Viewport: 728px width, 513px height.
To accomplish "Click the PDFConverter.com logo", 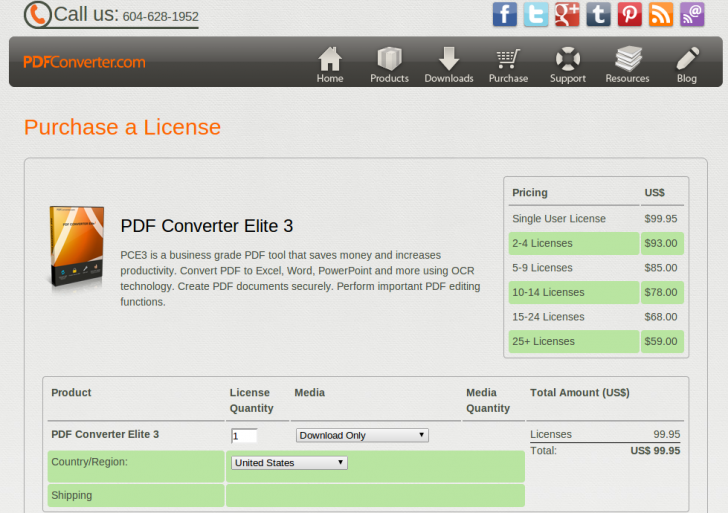I will click(85, 62).
